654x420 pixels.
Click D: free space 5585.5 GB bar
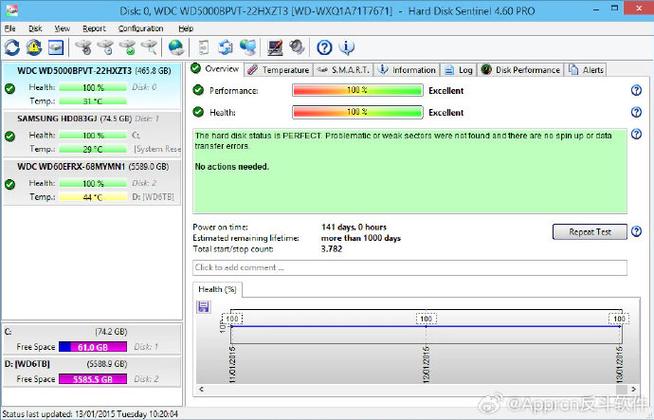93,379
